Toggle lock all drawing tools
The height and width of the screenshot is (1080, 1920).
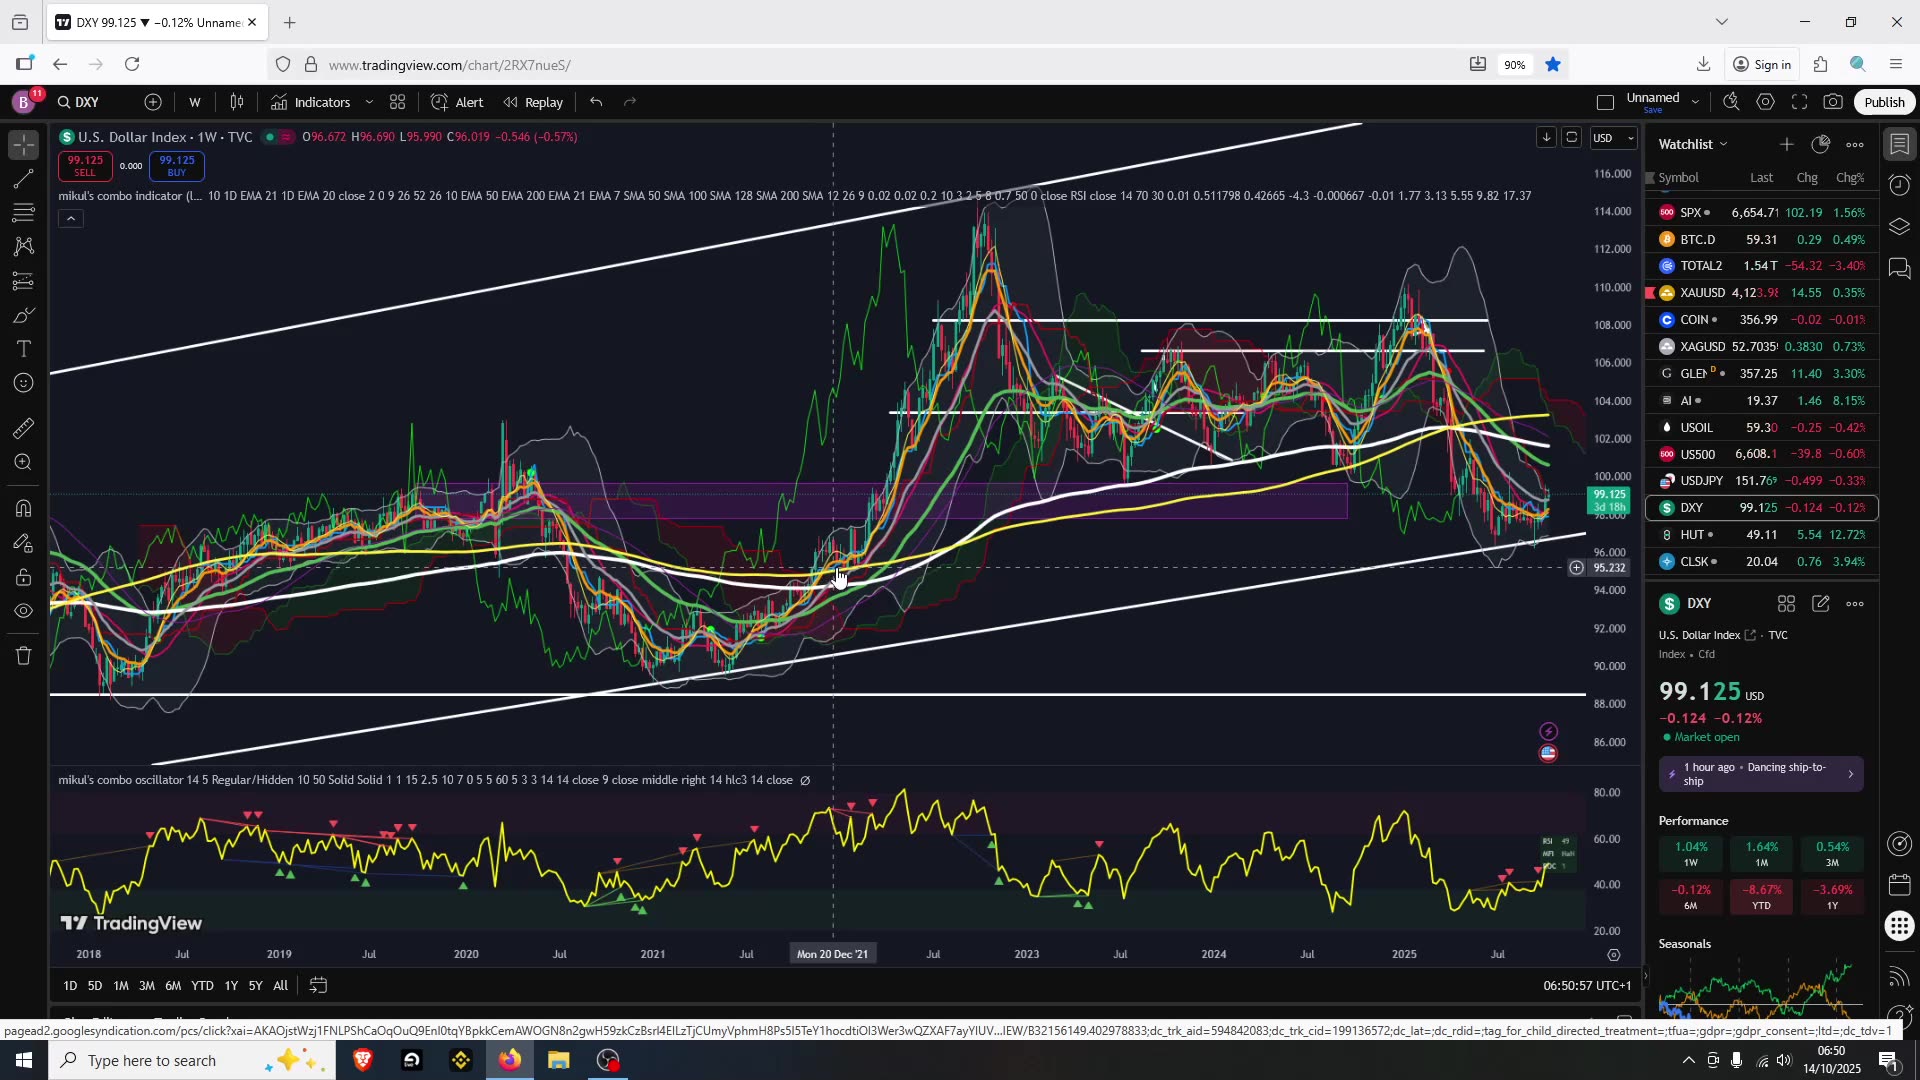click(x=24, y=577)
